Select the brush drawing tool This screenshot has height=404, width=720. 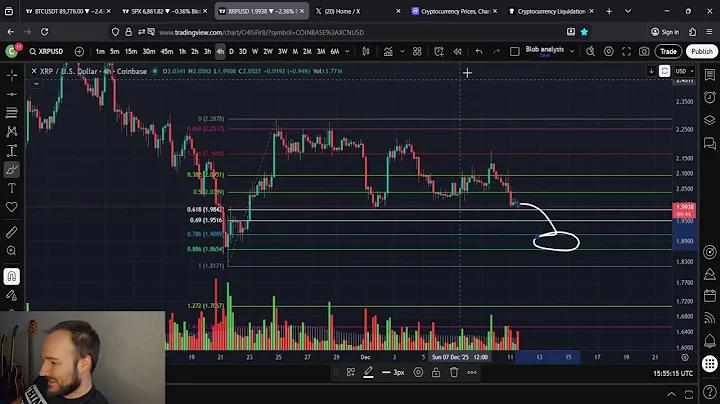pos(11,170)
